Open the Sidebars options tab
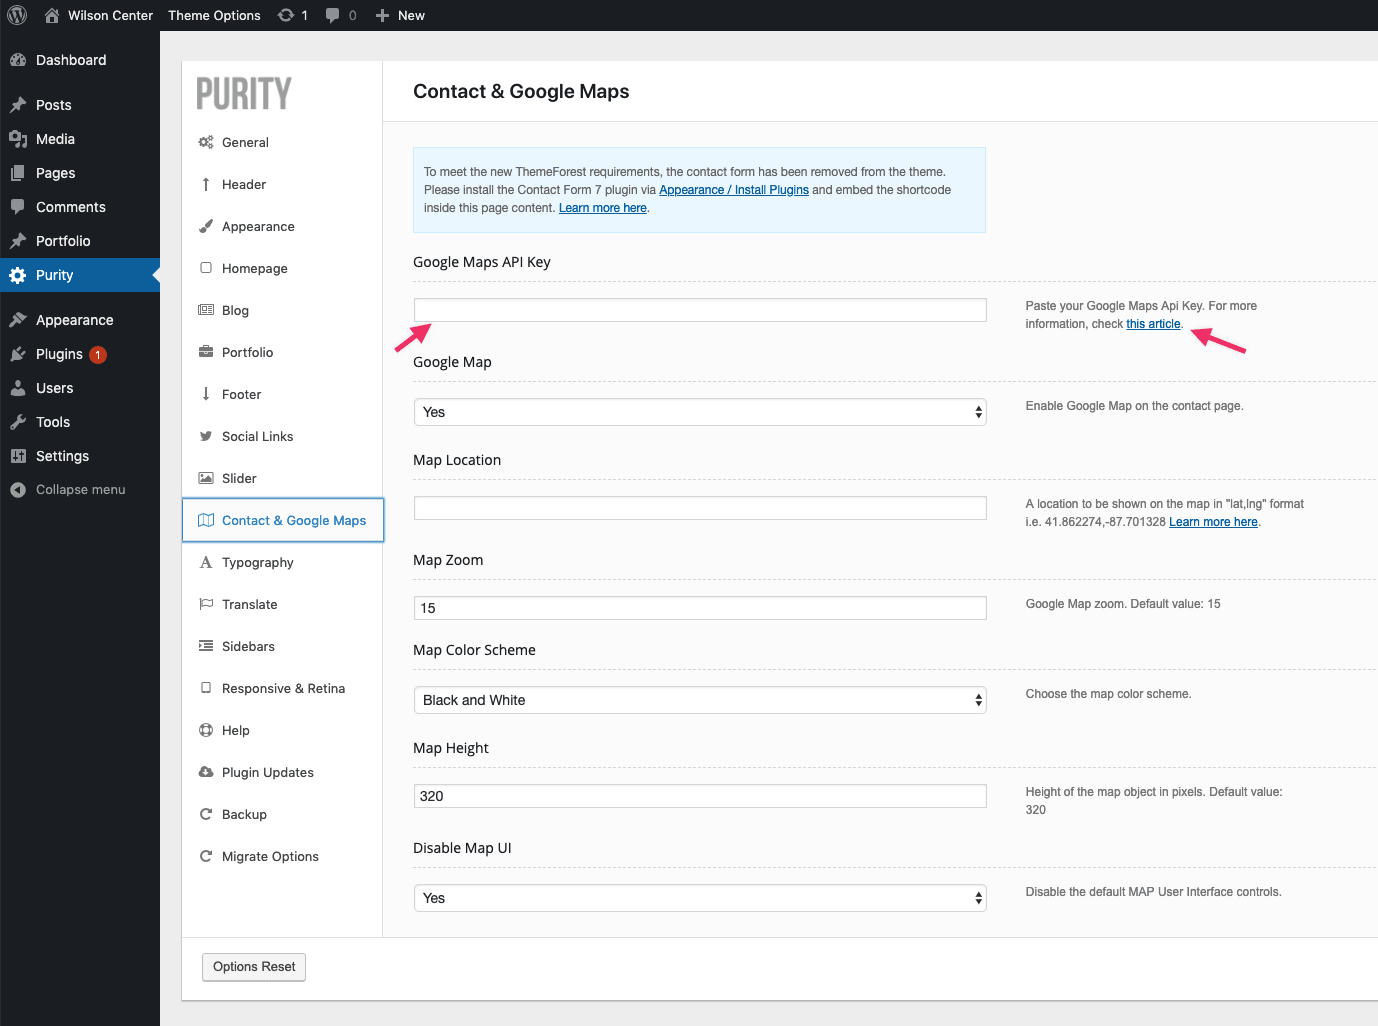The image size is (1378, 1026). pos(283,646)
